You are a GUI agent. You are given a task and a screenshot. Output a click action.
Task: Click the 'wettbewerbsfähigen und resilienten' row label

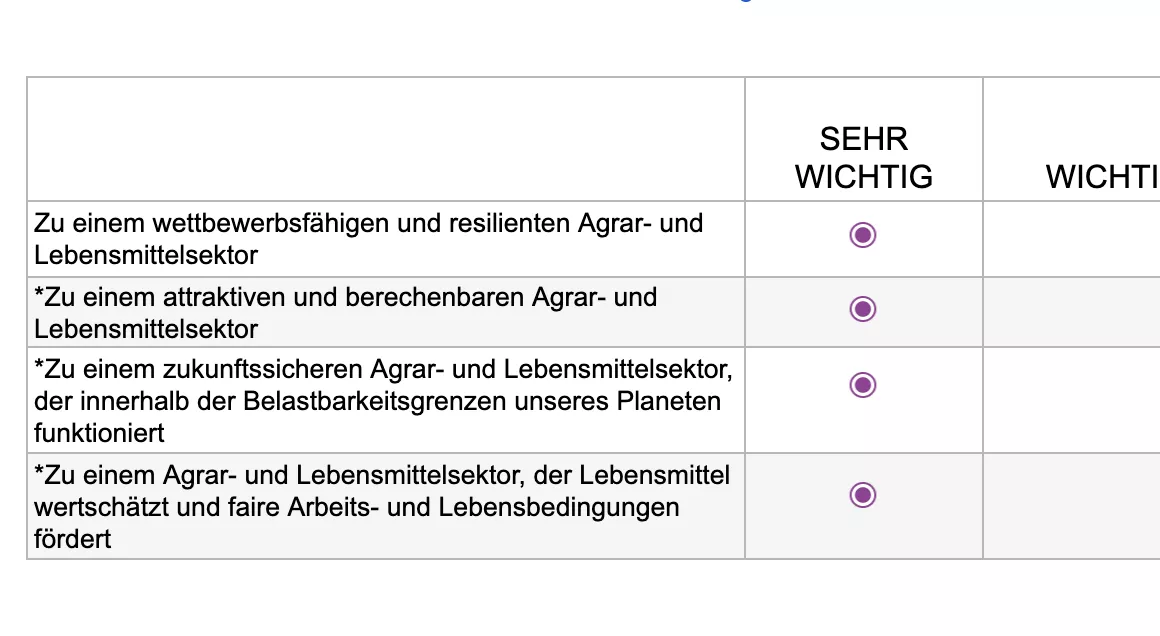368,239
